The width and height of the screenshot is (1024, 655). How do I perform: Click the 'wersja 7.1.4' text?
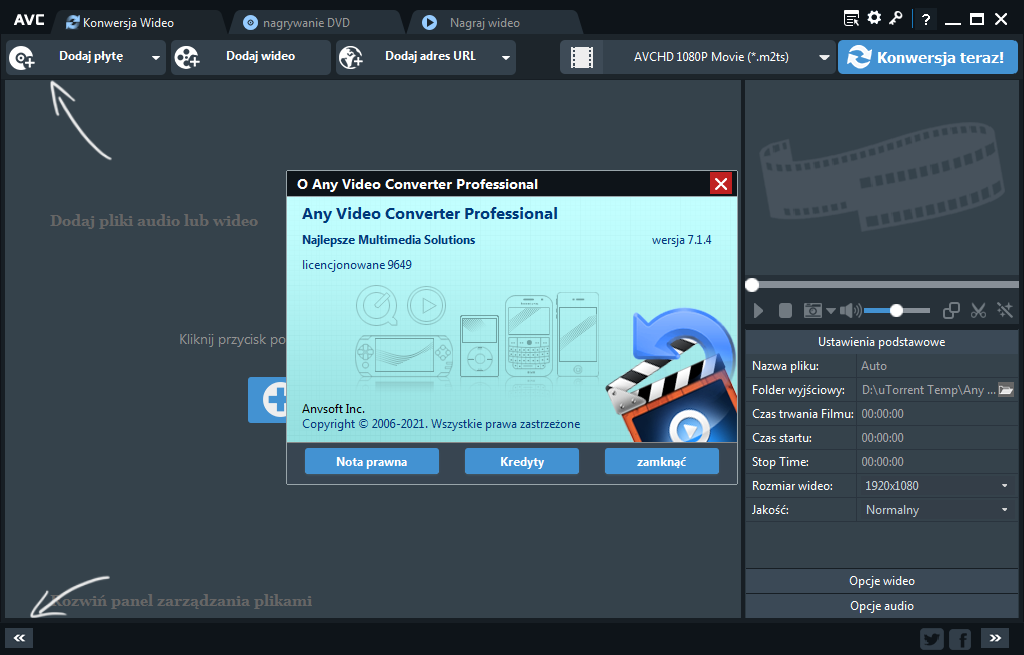tap(681, 240)
